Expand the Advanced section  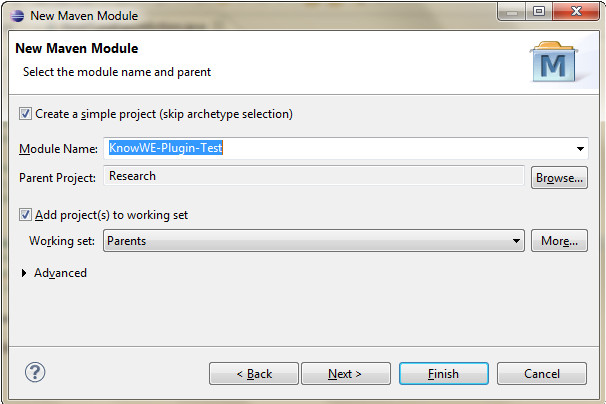click(x=24, y=273)
